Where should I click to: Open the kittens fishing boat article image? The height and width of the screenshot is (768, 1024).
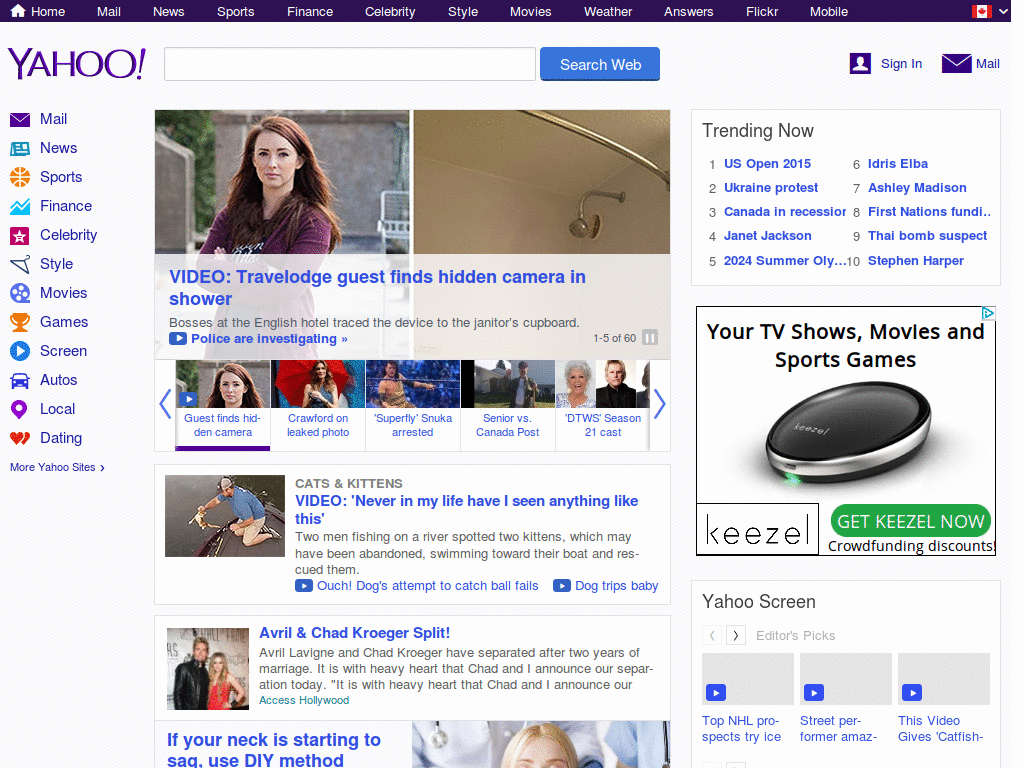tap(225, 516)
